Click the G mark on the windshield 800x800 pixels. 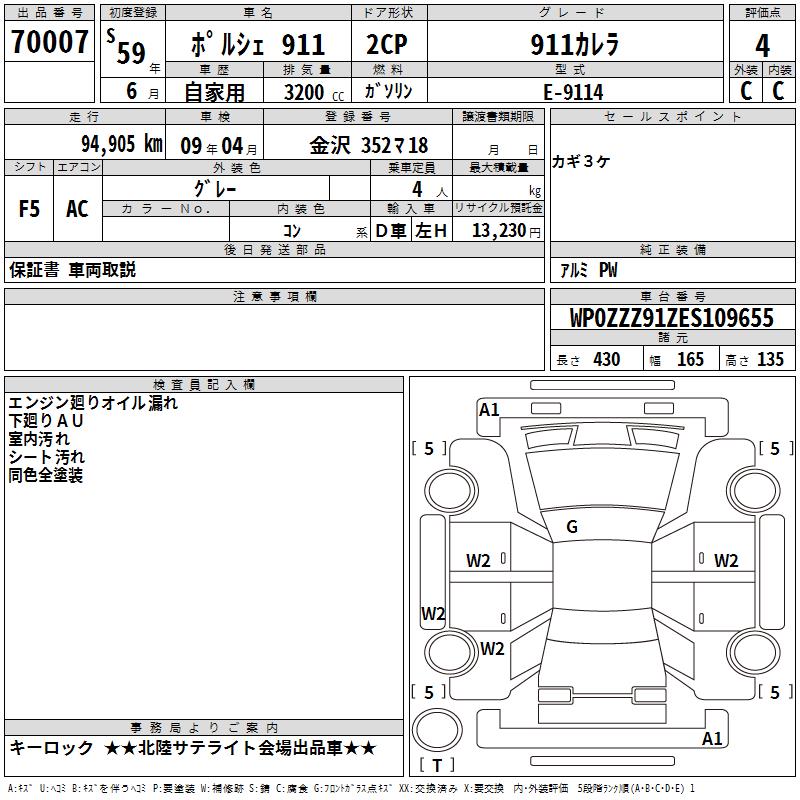[x=572, y=527]
